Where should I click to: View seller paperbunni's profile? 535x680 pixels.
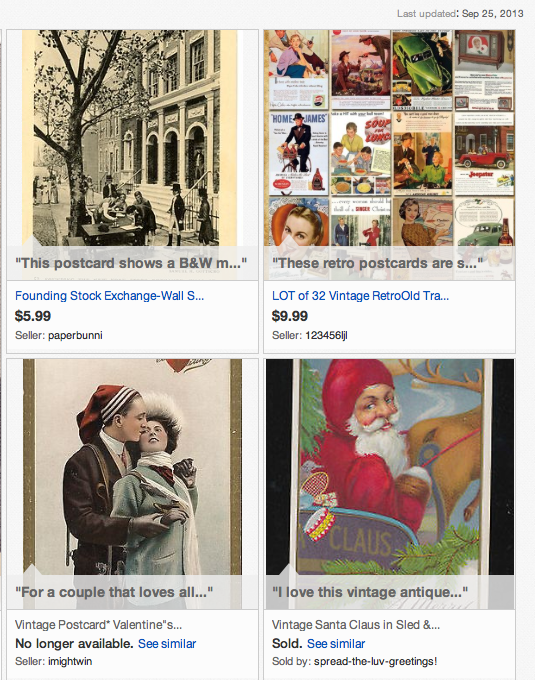(75, 335)
